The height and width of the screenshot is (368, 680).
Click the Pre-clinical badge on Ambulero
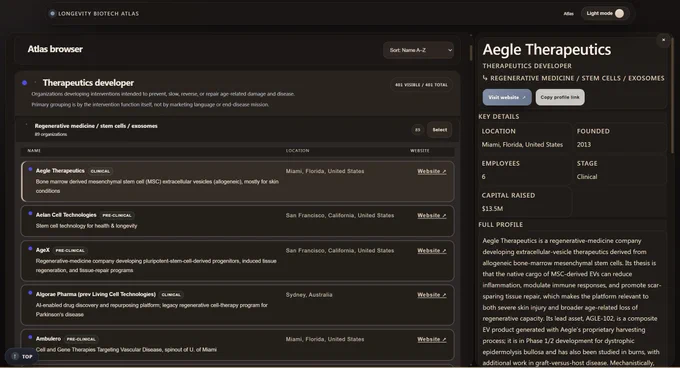81,339
